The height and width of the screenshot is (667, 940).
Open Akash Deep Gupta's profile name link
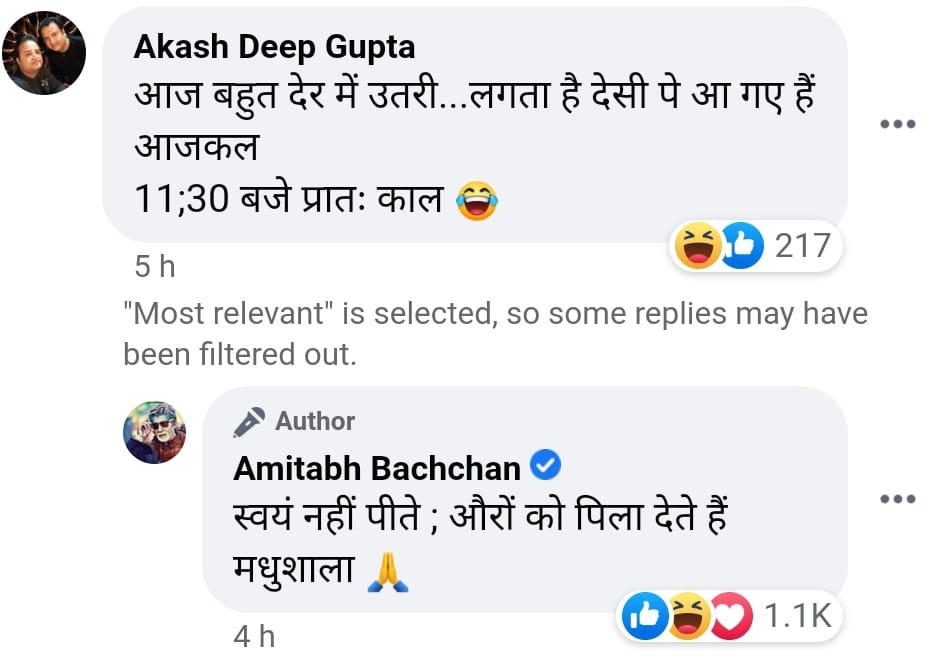[274, 47]
